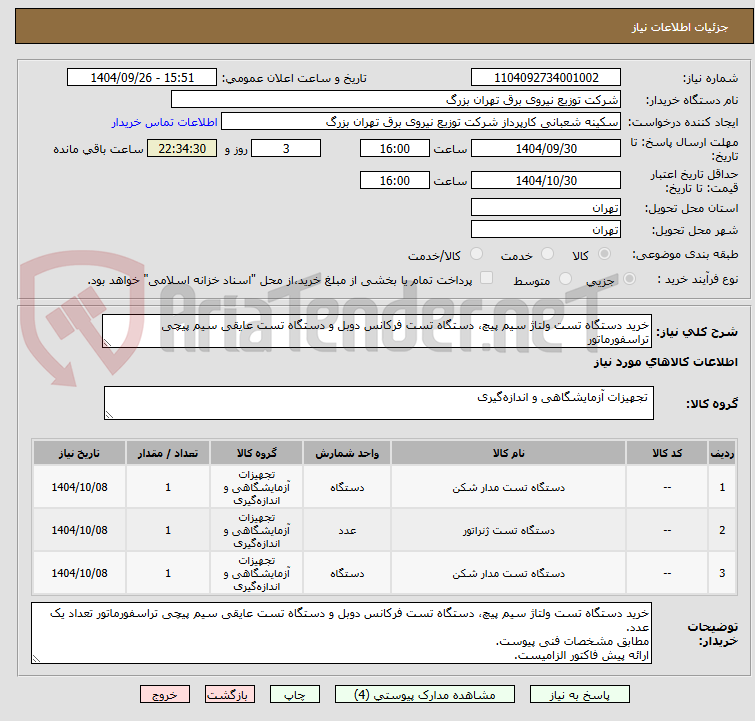
Task: Click the تاریخ نیاز column header
Action: pos(79,453)
